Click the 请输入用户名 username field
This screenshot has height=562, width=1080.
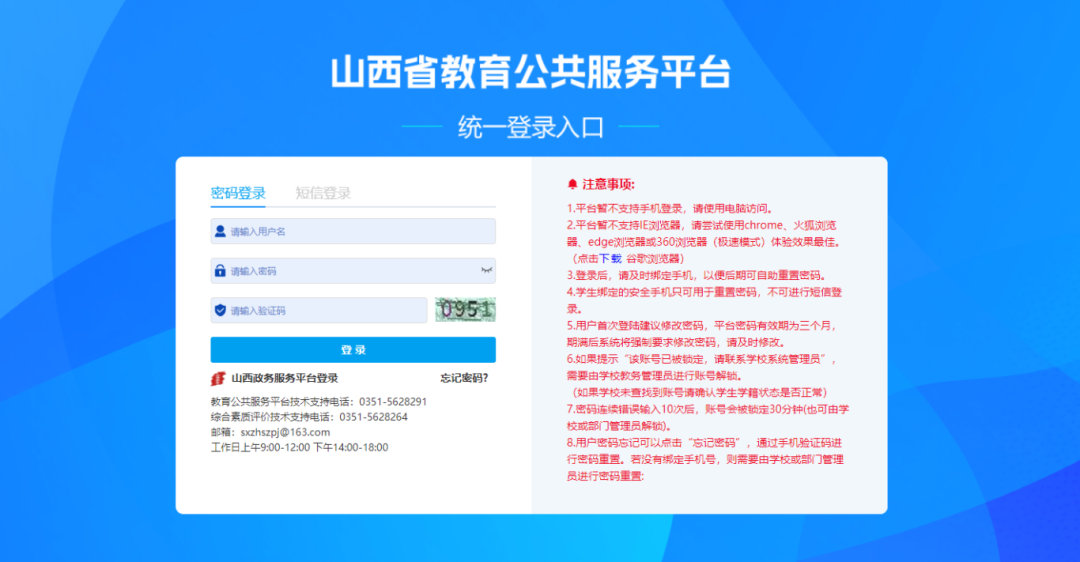click(x=353, y=231)
